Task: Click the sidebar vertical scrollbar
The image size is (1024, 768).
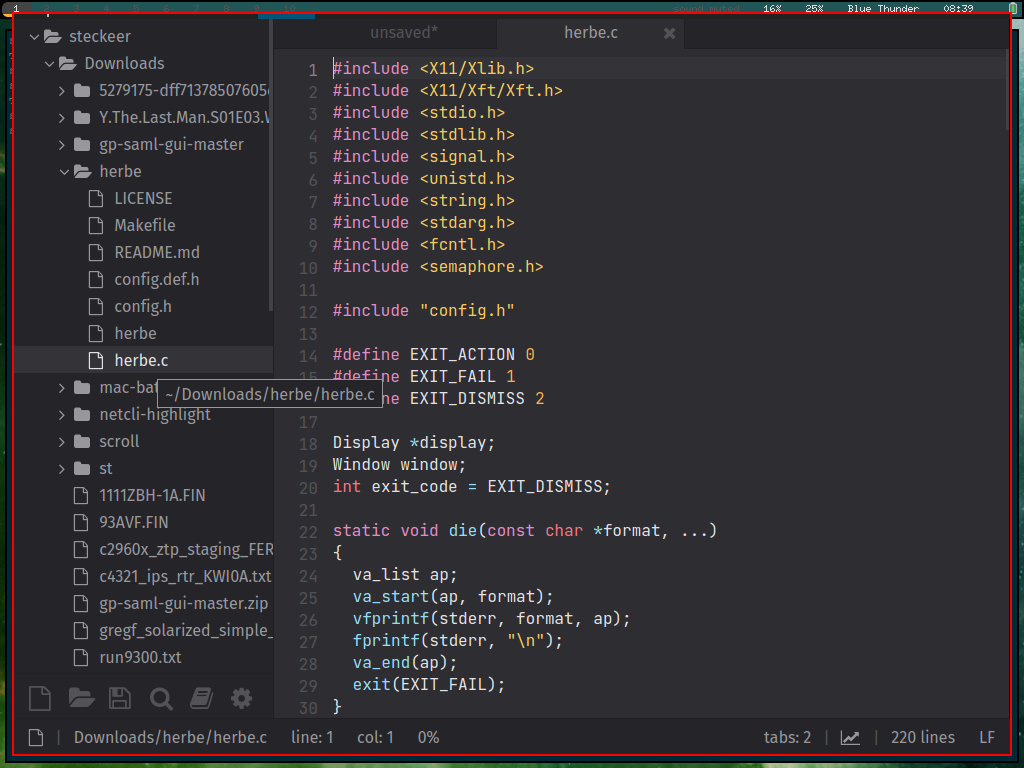Action: (x=270, y=167)
